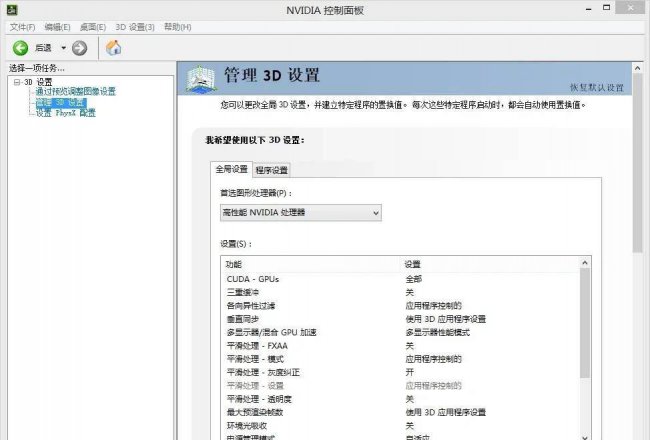Viewport: 650px width, 440px height.
Task: Open the 文件(F) menu
Action: point(22,27)
